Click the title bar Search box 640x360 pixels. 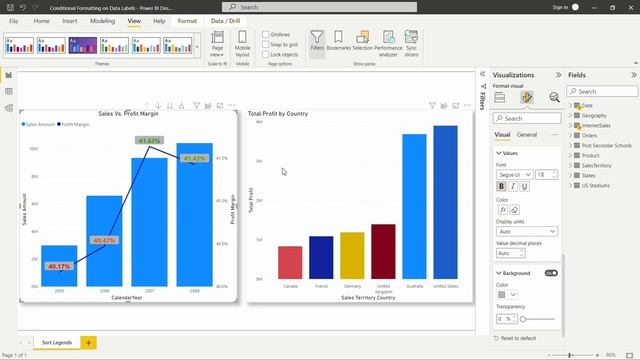pos(319,7)
